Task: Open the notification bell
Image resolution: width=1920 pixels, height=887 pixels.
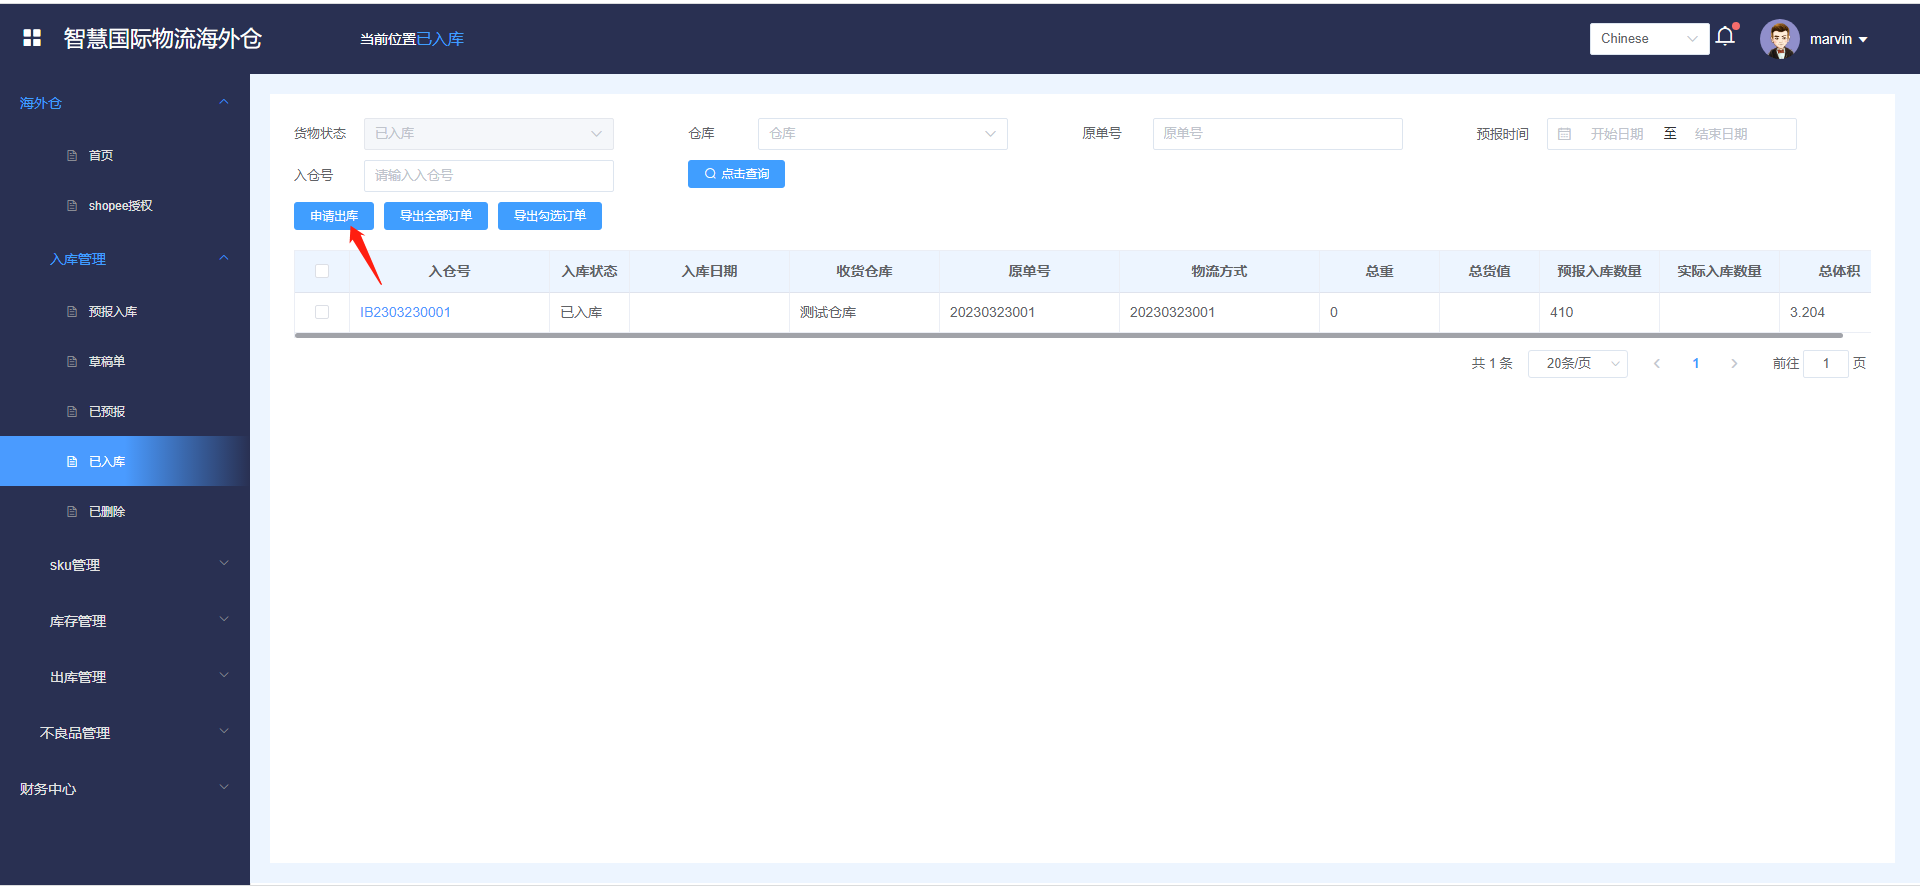Action: 1725,37
